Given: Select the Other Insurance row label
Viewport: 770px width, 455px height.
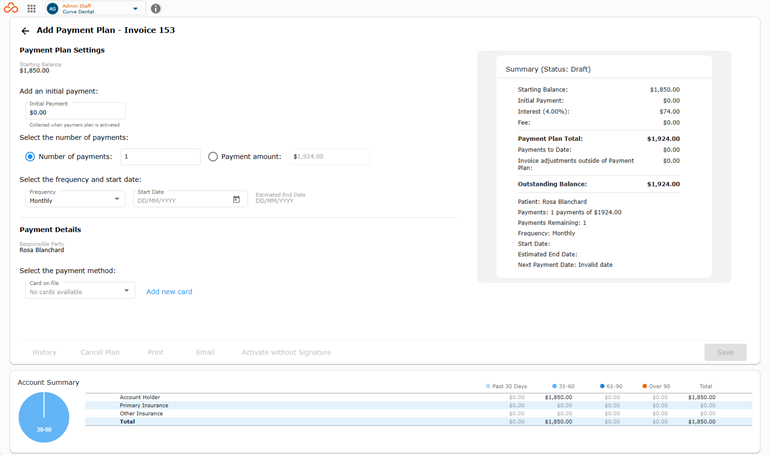Looking at the screenshot, I should (x=141, y=413).
